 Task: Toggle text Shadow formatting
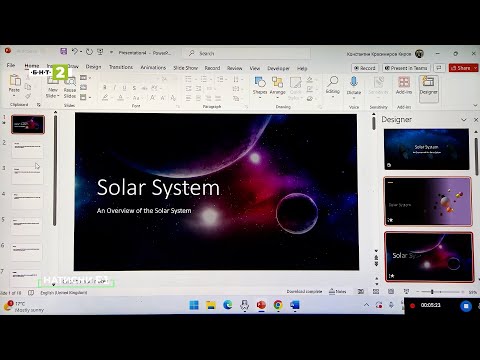[134, 88]
